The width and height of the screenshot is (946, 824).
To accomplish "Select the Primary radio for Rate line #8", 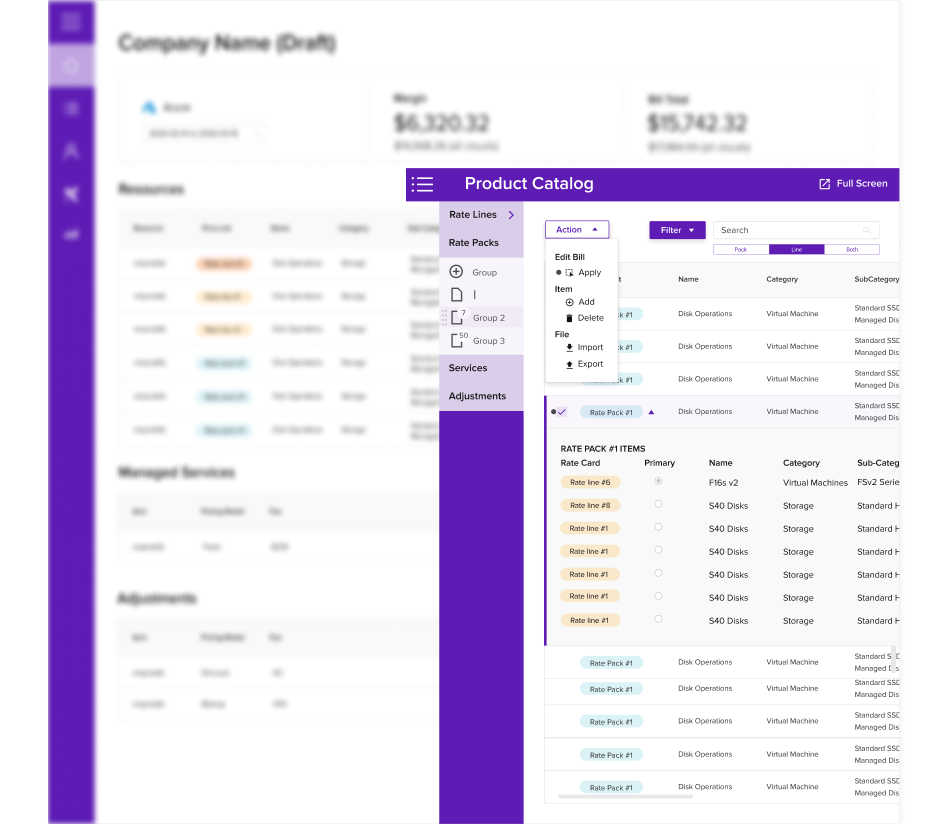I will point(658,505).
